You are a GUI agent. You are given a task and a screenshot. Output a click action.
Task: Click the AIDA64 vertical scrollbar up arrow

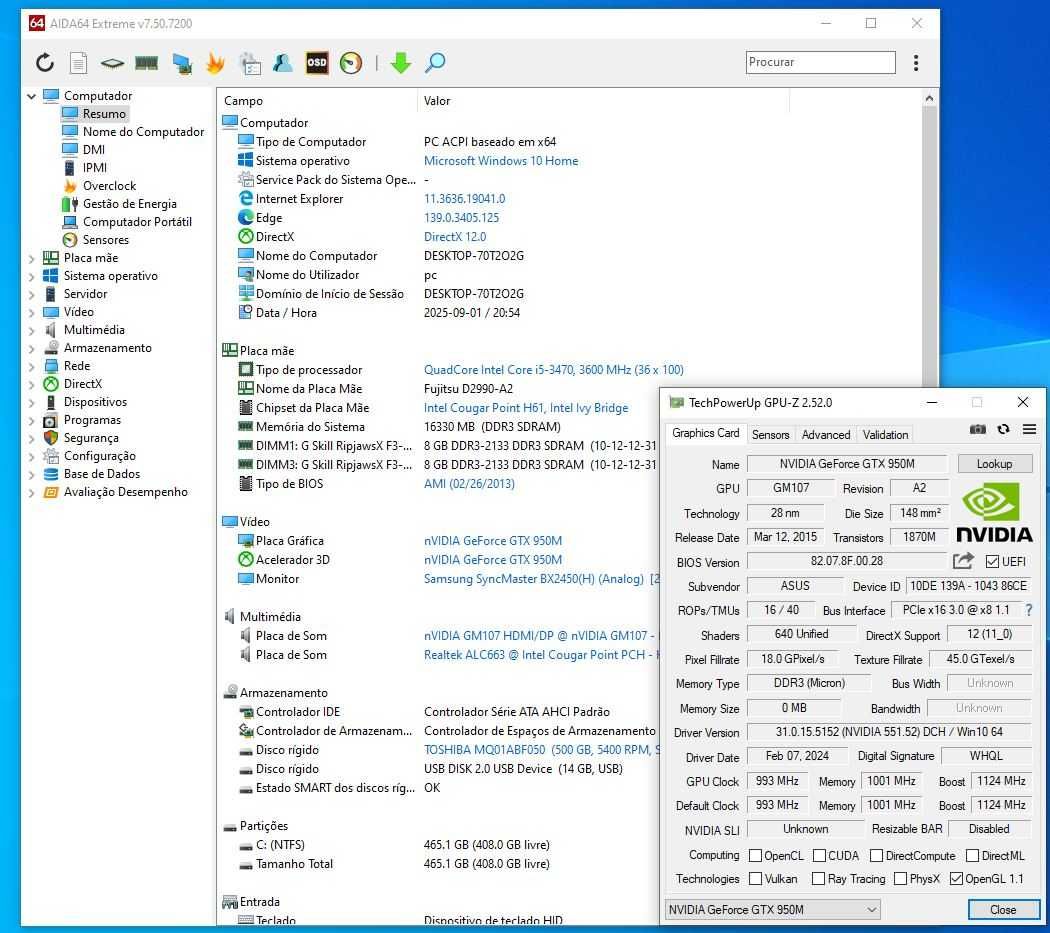(x=929, y=98)
